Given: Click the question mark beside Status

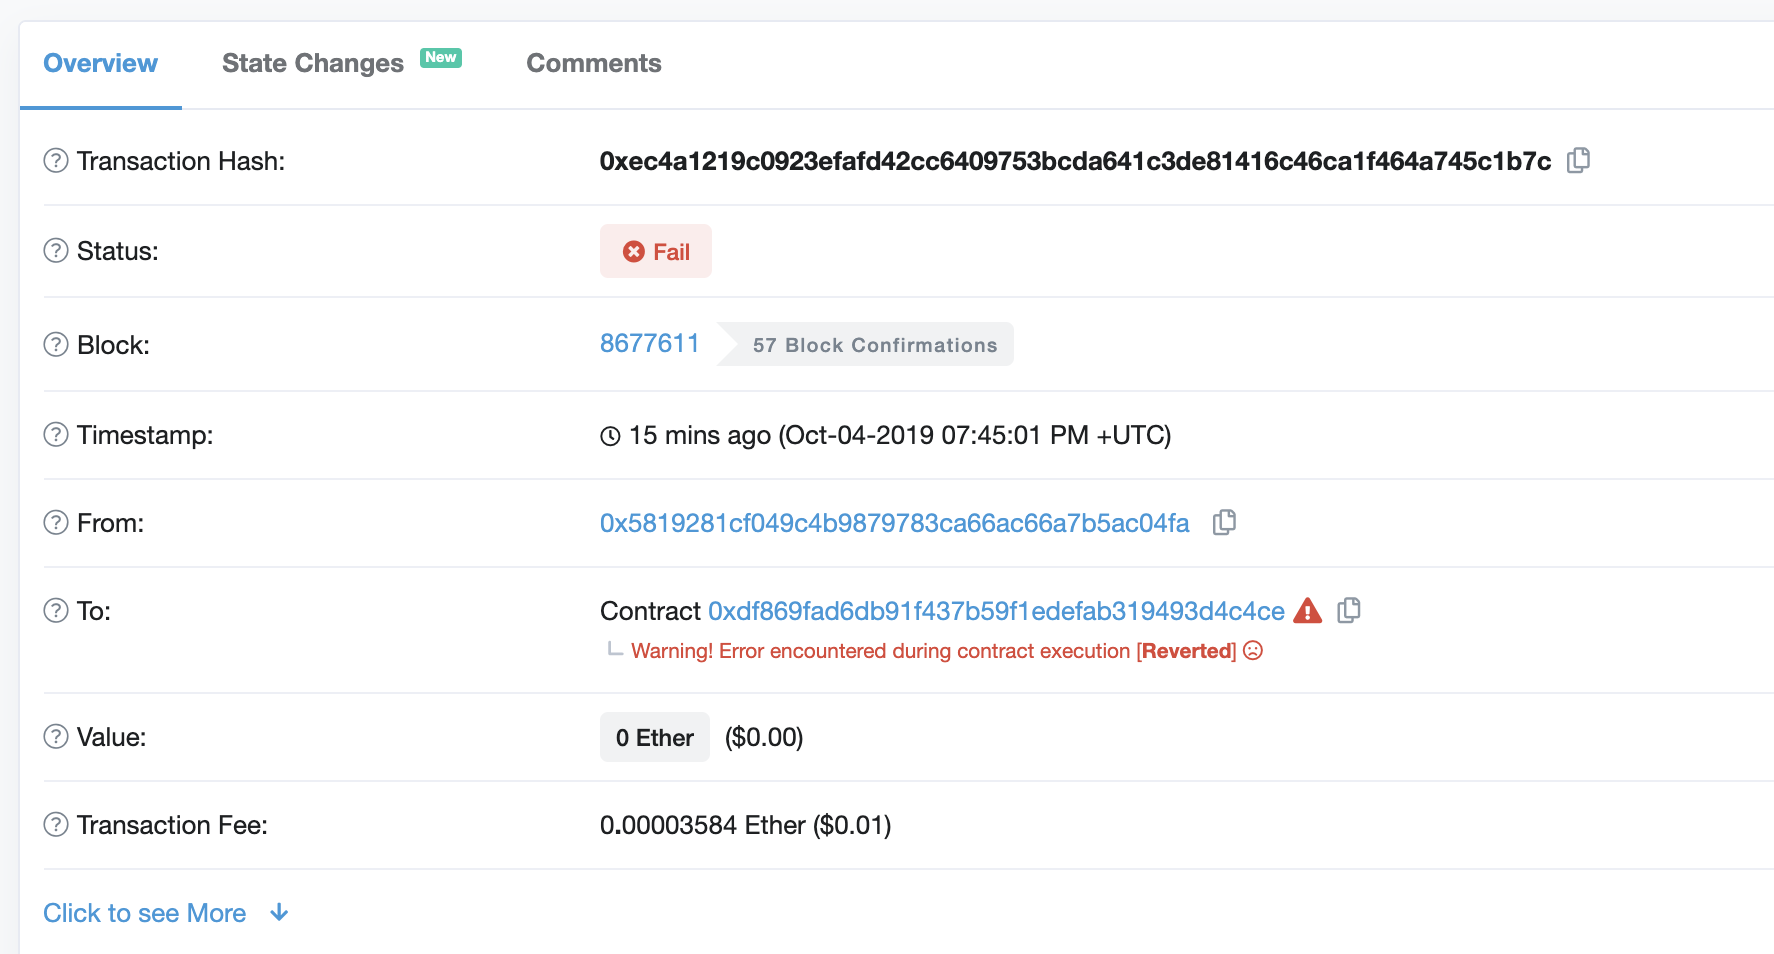Looking at the screenshot, I should [x=55, y=251].
